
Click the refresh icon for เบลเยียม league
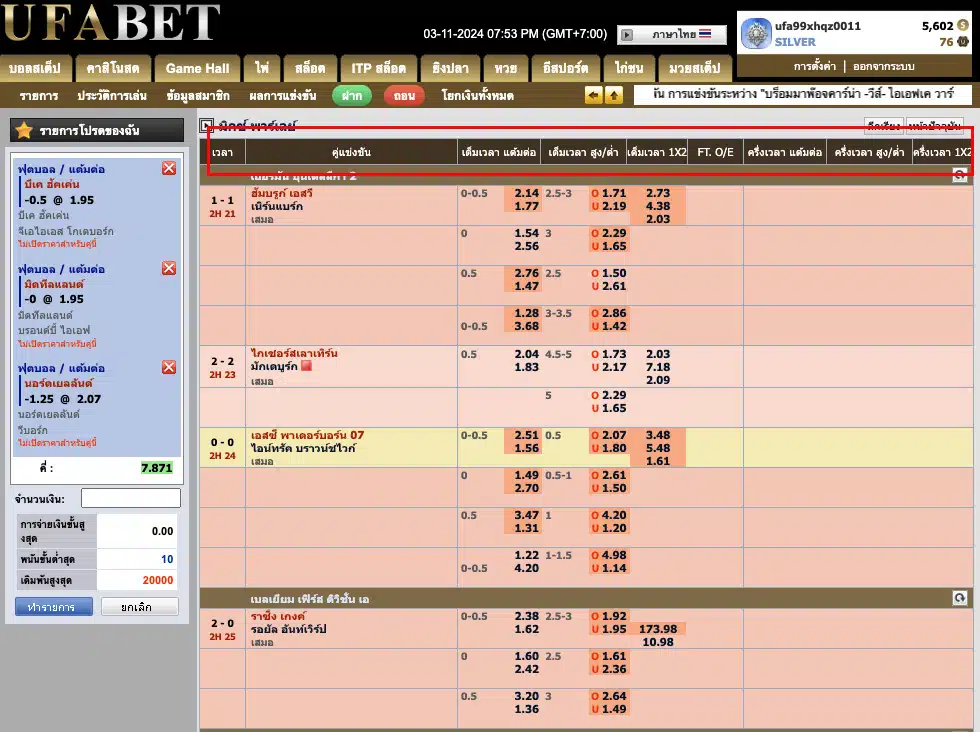(959, 598)
